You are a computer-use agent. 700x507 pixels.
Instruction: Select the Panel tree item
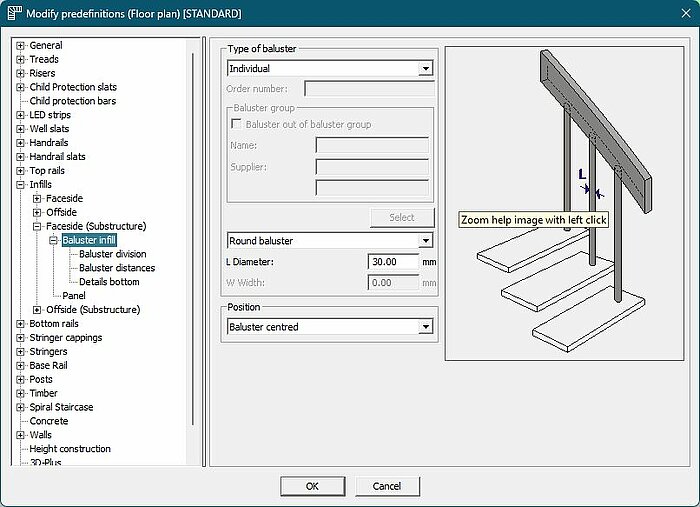pyautogui.click(x=74, y=295)
